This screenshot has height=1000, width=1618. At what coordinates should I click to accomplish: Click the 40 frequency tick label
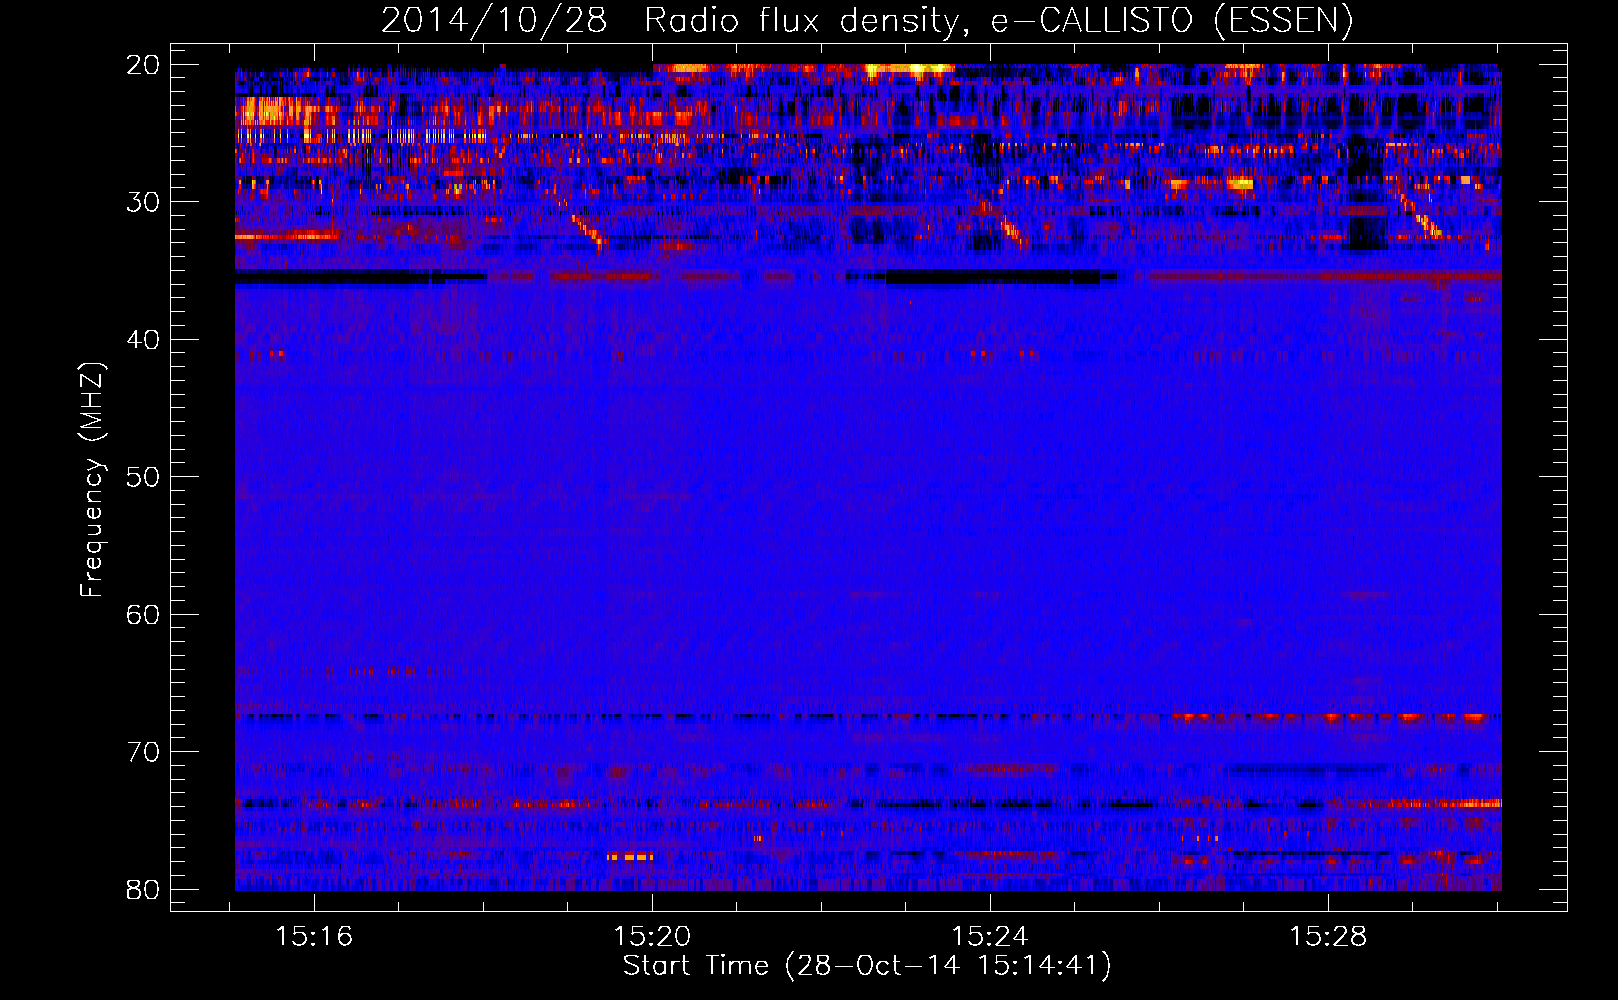[x=144, y=340]
